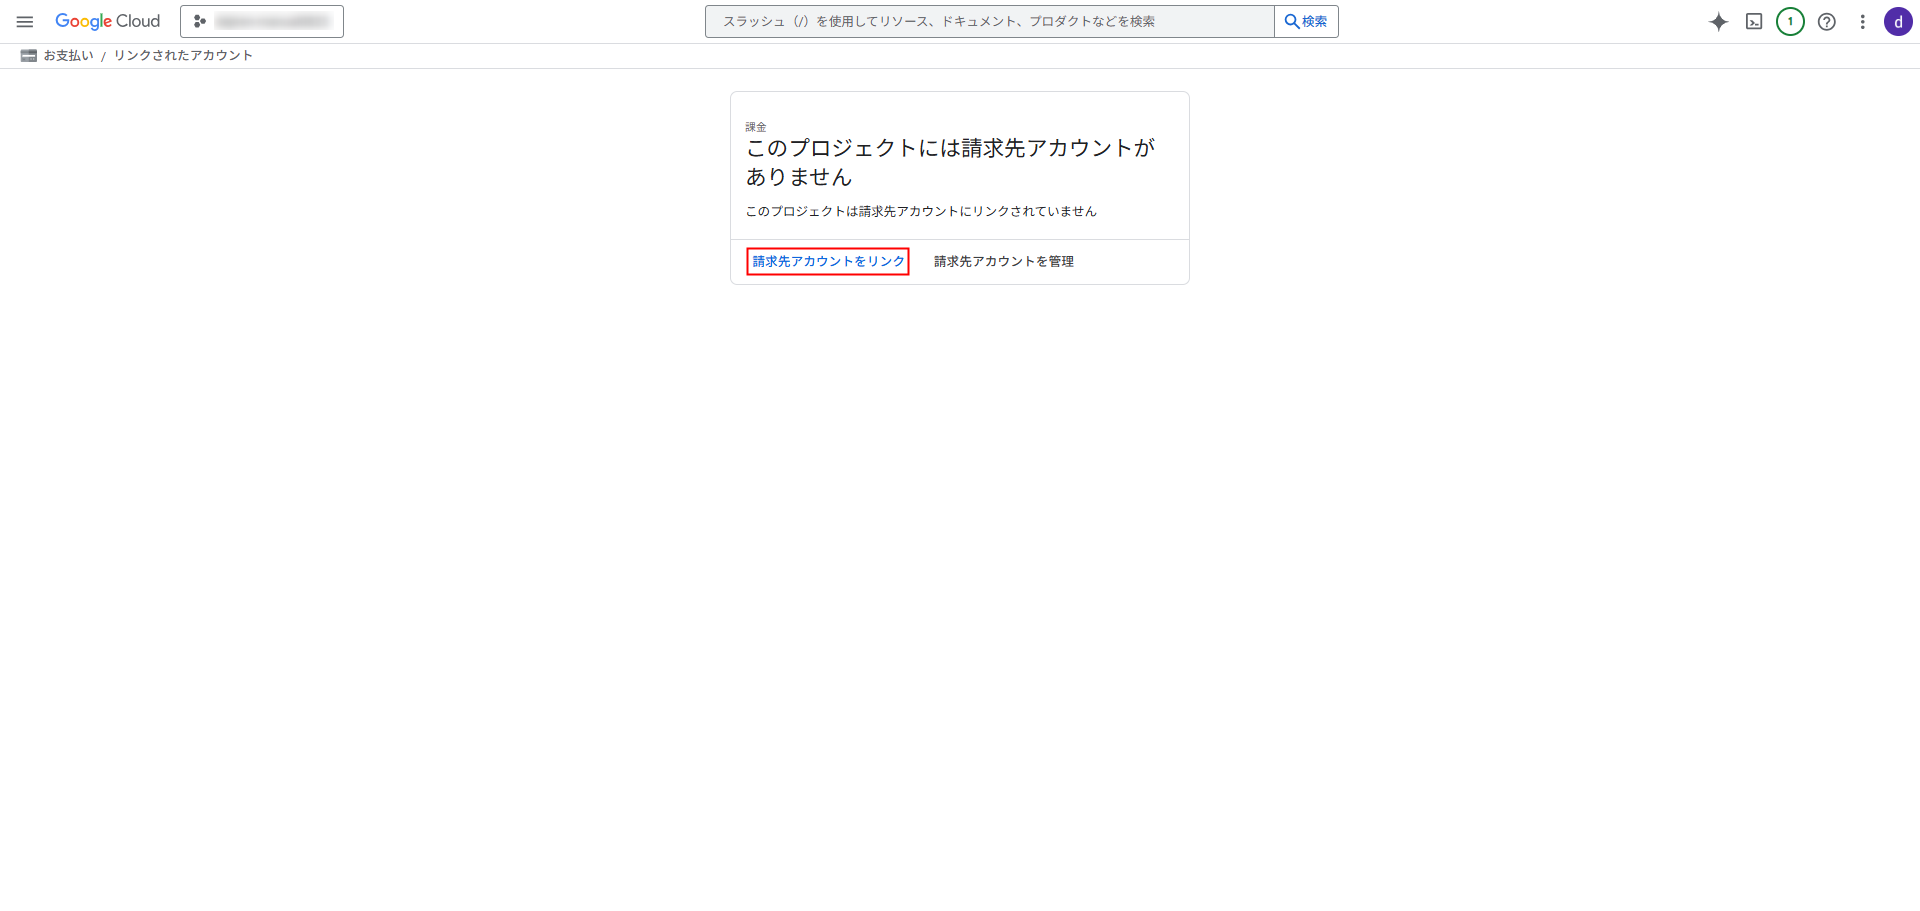
Task: Go to お支払い breadcrumb
Action: point(69,56)
